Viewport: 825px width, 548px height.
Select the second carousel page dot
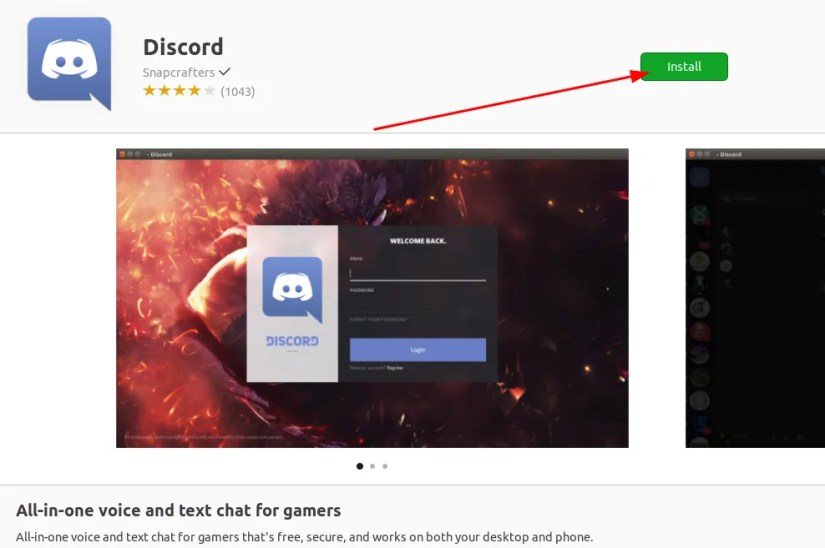click(x=373, y=466)
